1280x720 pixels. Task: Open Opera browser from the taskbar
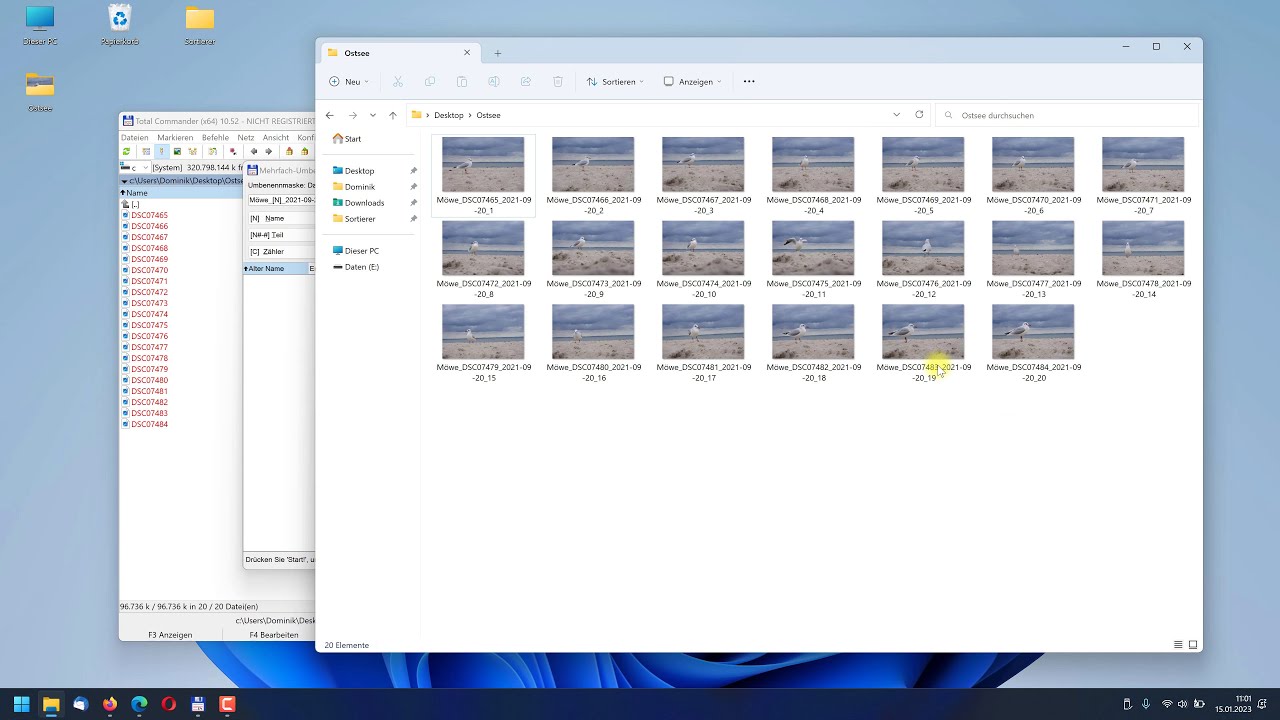[x=168, y=704]
